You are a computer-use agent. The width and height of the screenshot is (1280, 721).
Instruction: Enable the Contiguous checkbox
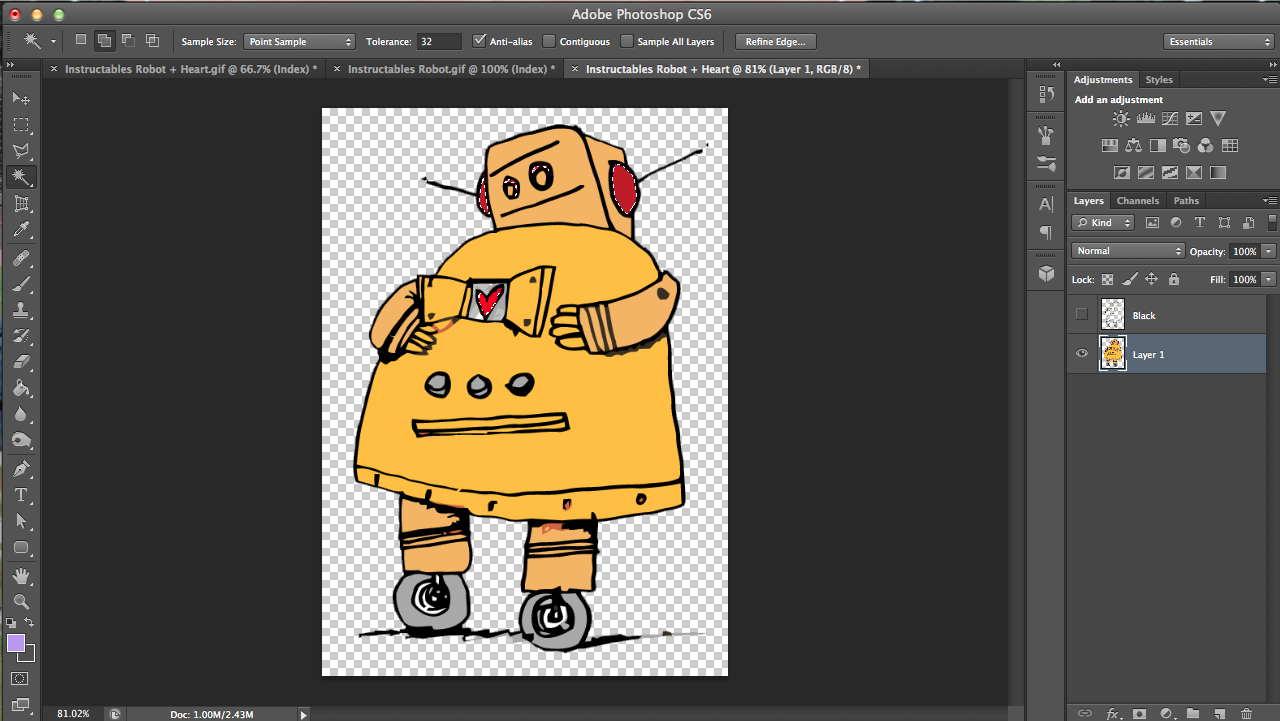(549, 41)
